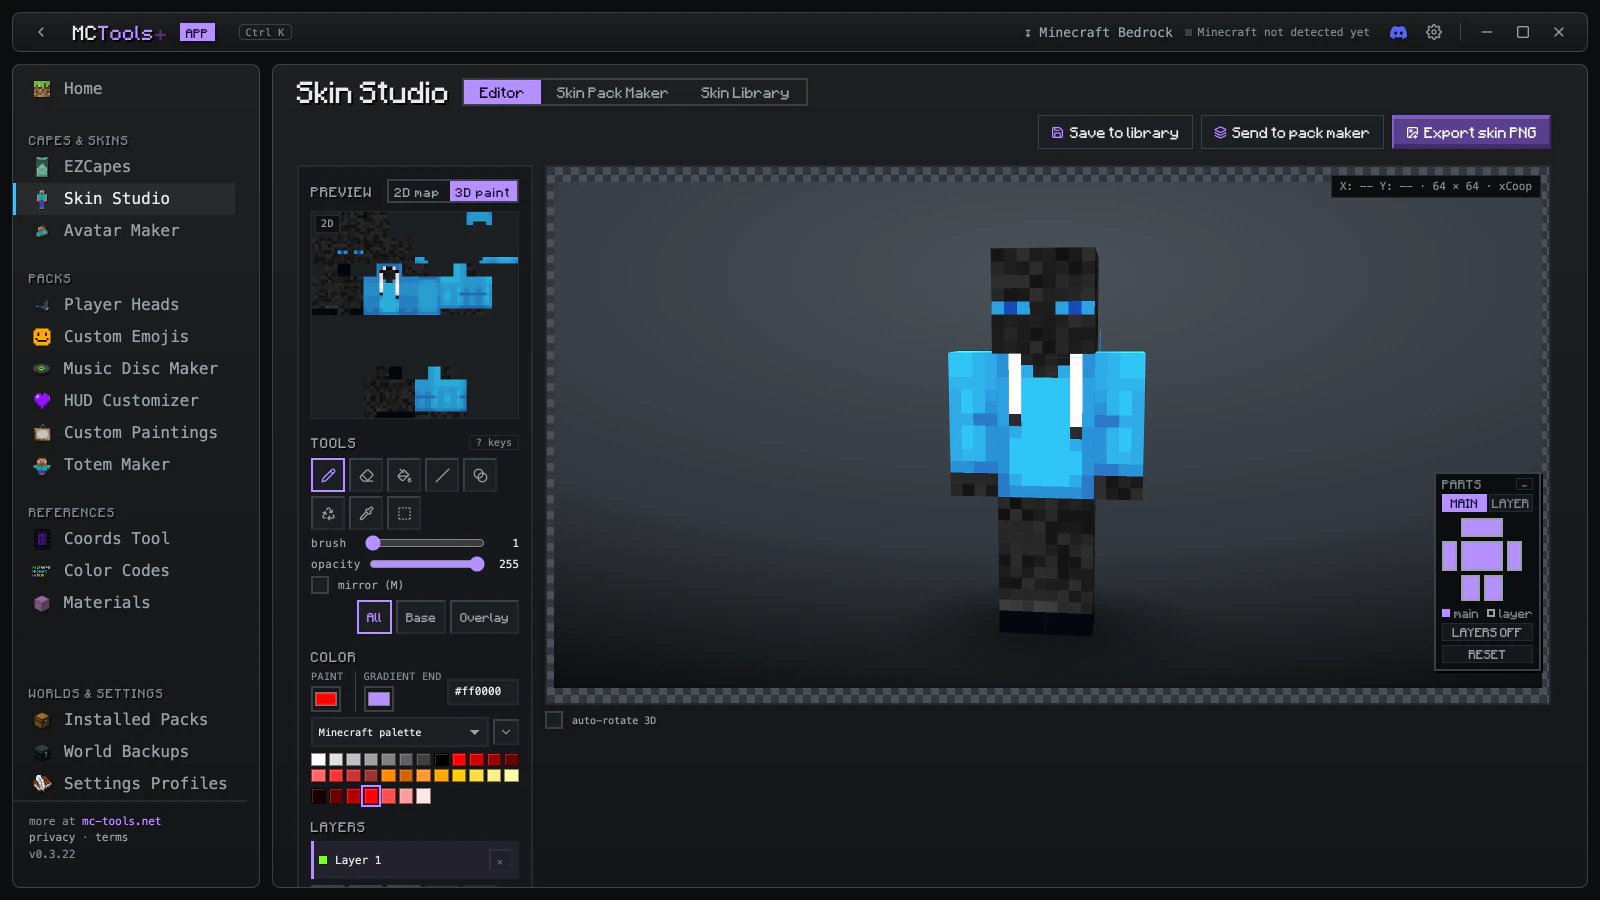Select the recycle-arrows tool

(328, 513)
